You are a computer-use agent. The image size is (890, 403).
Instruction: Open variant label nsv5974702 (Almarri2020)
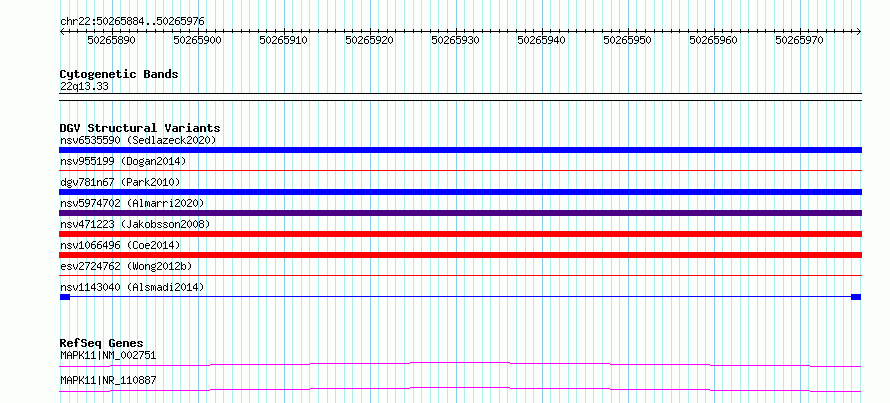(132, 203)
